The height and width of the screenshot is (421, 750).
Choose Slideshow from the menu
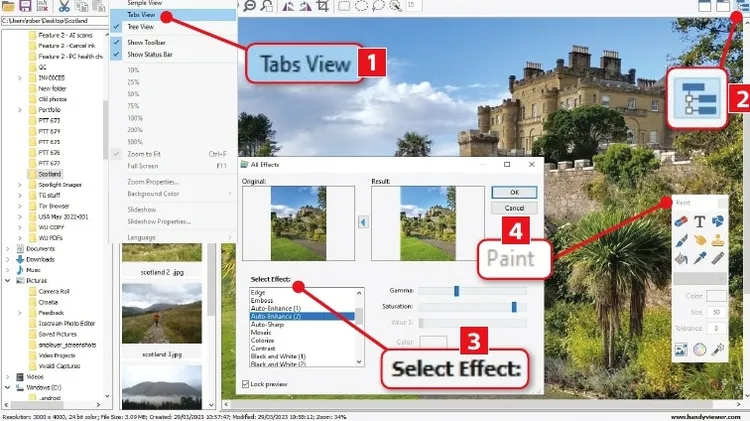coord(173,210)
